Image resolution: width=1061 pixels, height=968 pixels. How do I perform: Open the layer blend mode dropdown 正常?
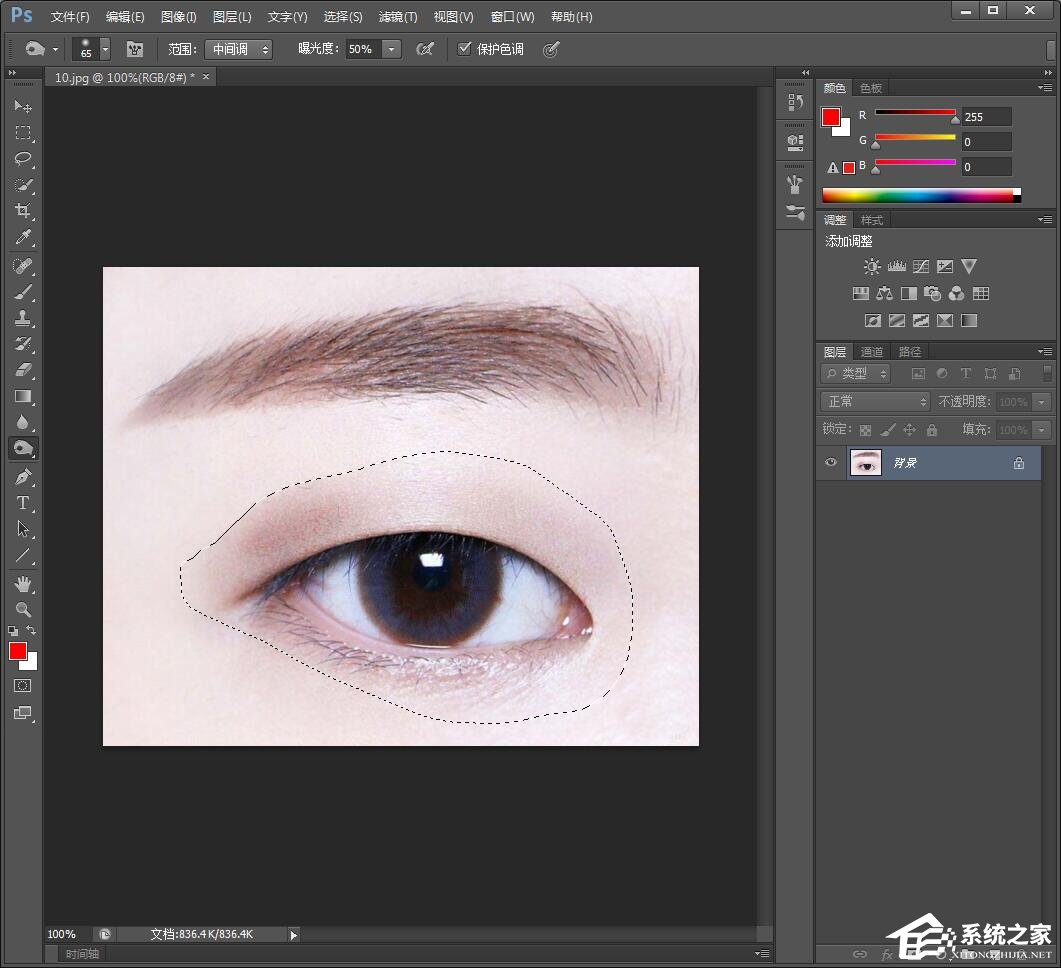pyautogui.click(x=875, y=401)
